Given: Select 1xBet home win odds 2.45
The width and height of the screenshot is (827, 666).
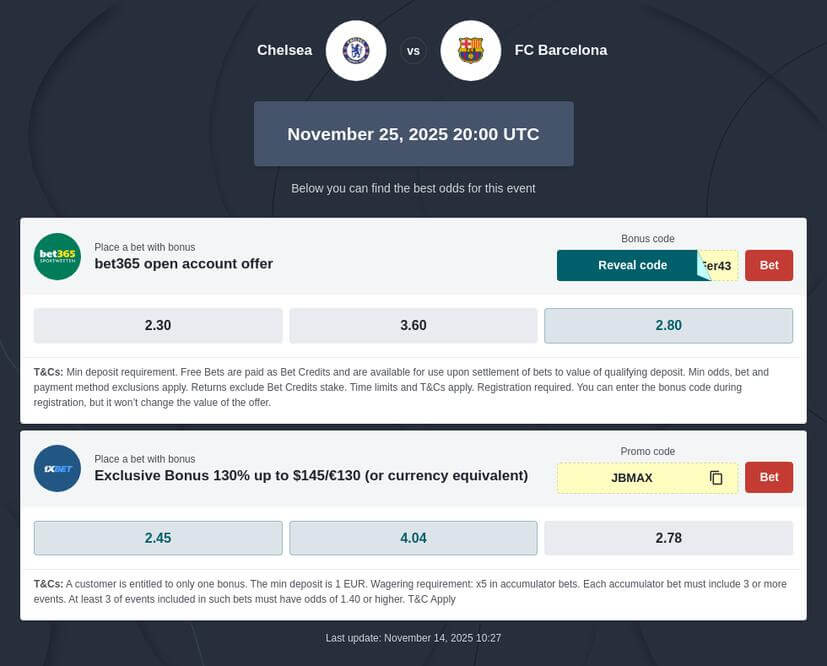Looking at the screenshot, I should click(x=158, y=538).
